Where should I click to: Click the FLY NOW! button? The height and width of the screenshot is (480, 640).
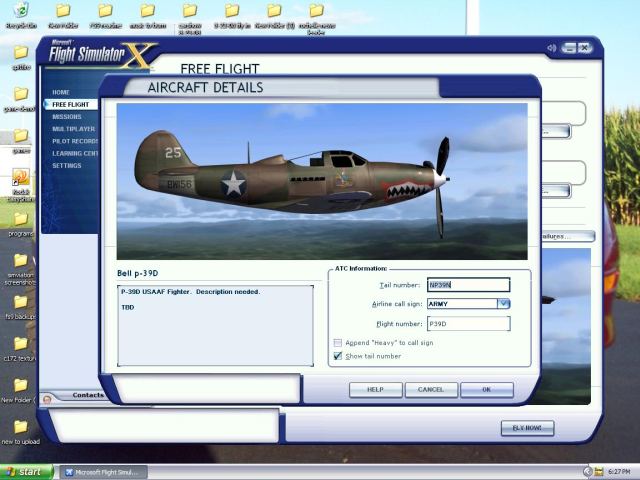pyautogui.click(x=527, y=428)
